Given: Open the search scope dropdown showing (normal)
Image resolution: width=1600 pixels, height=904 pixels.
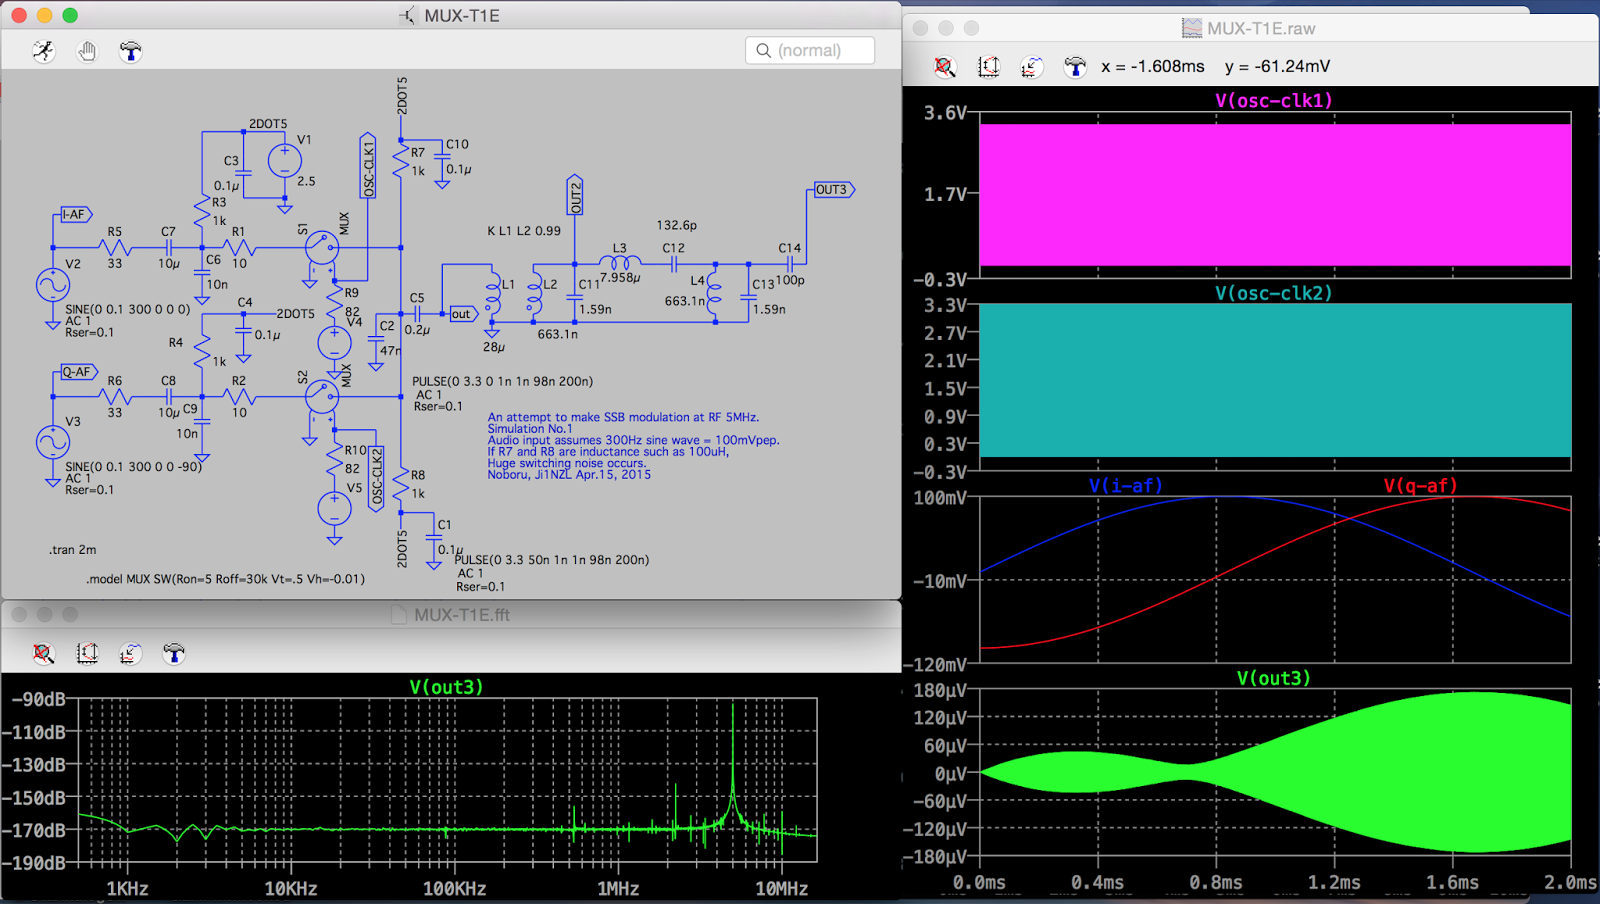Looking at the screenshot, I should pyautogui.click(x=810, y=49).
